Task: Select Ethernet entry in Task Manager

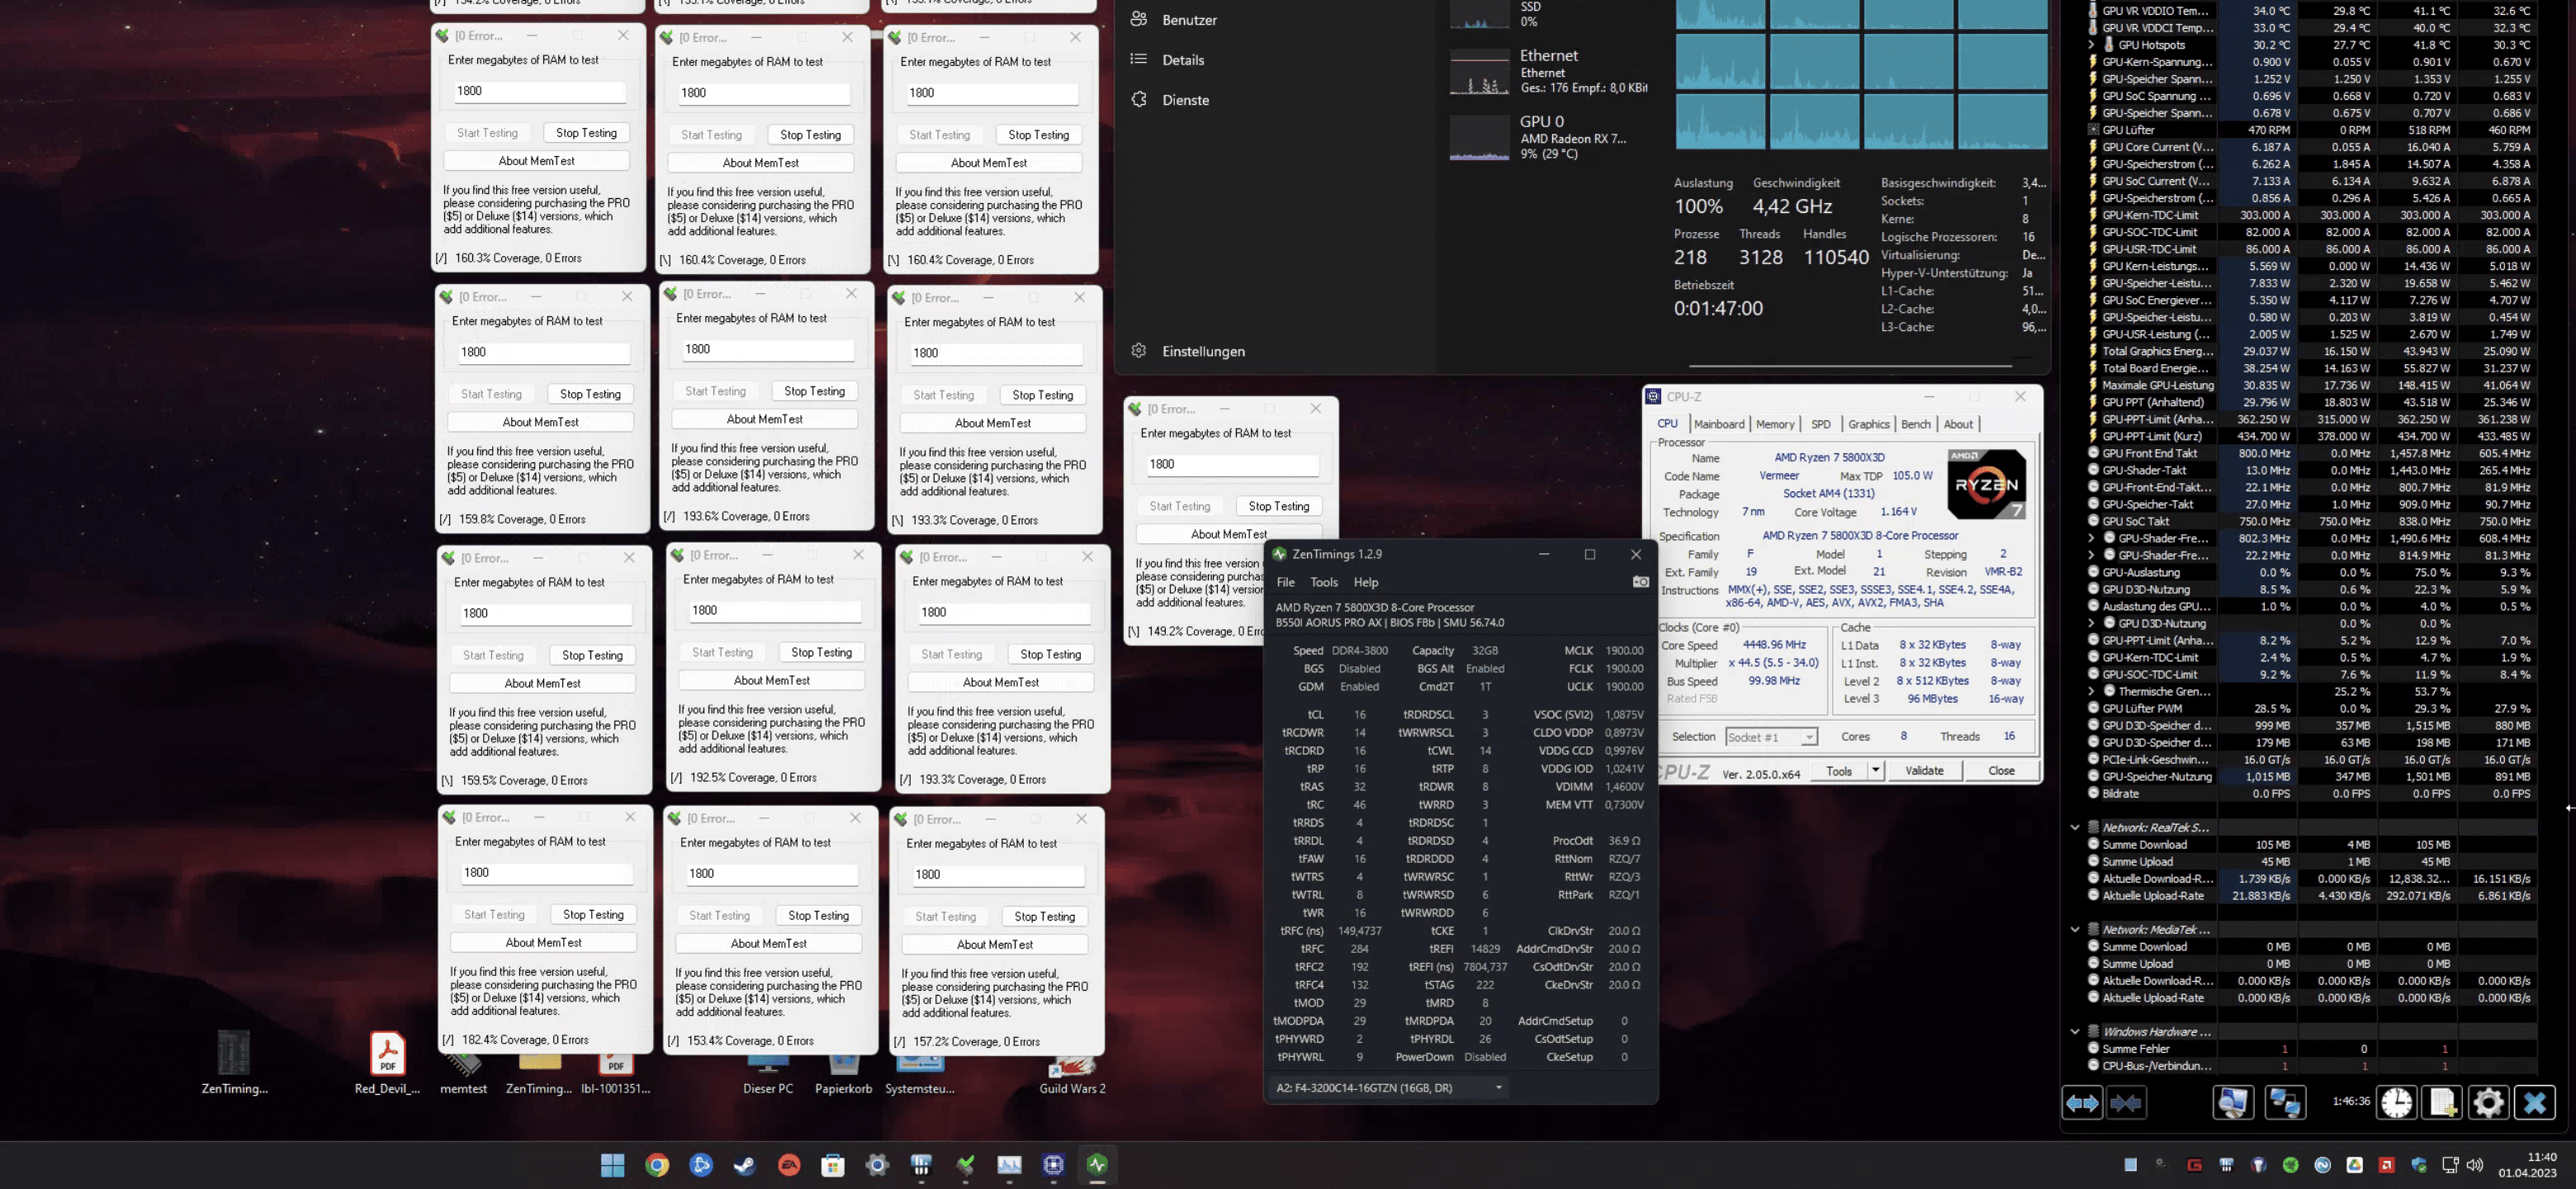Action: 1548,72
